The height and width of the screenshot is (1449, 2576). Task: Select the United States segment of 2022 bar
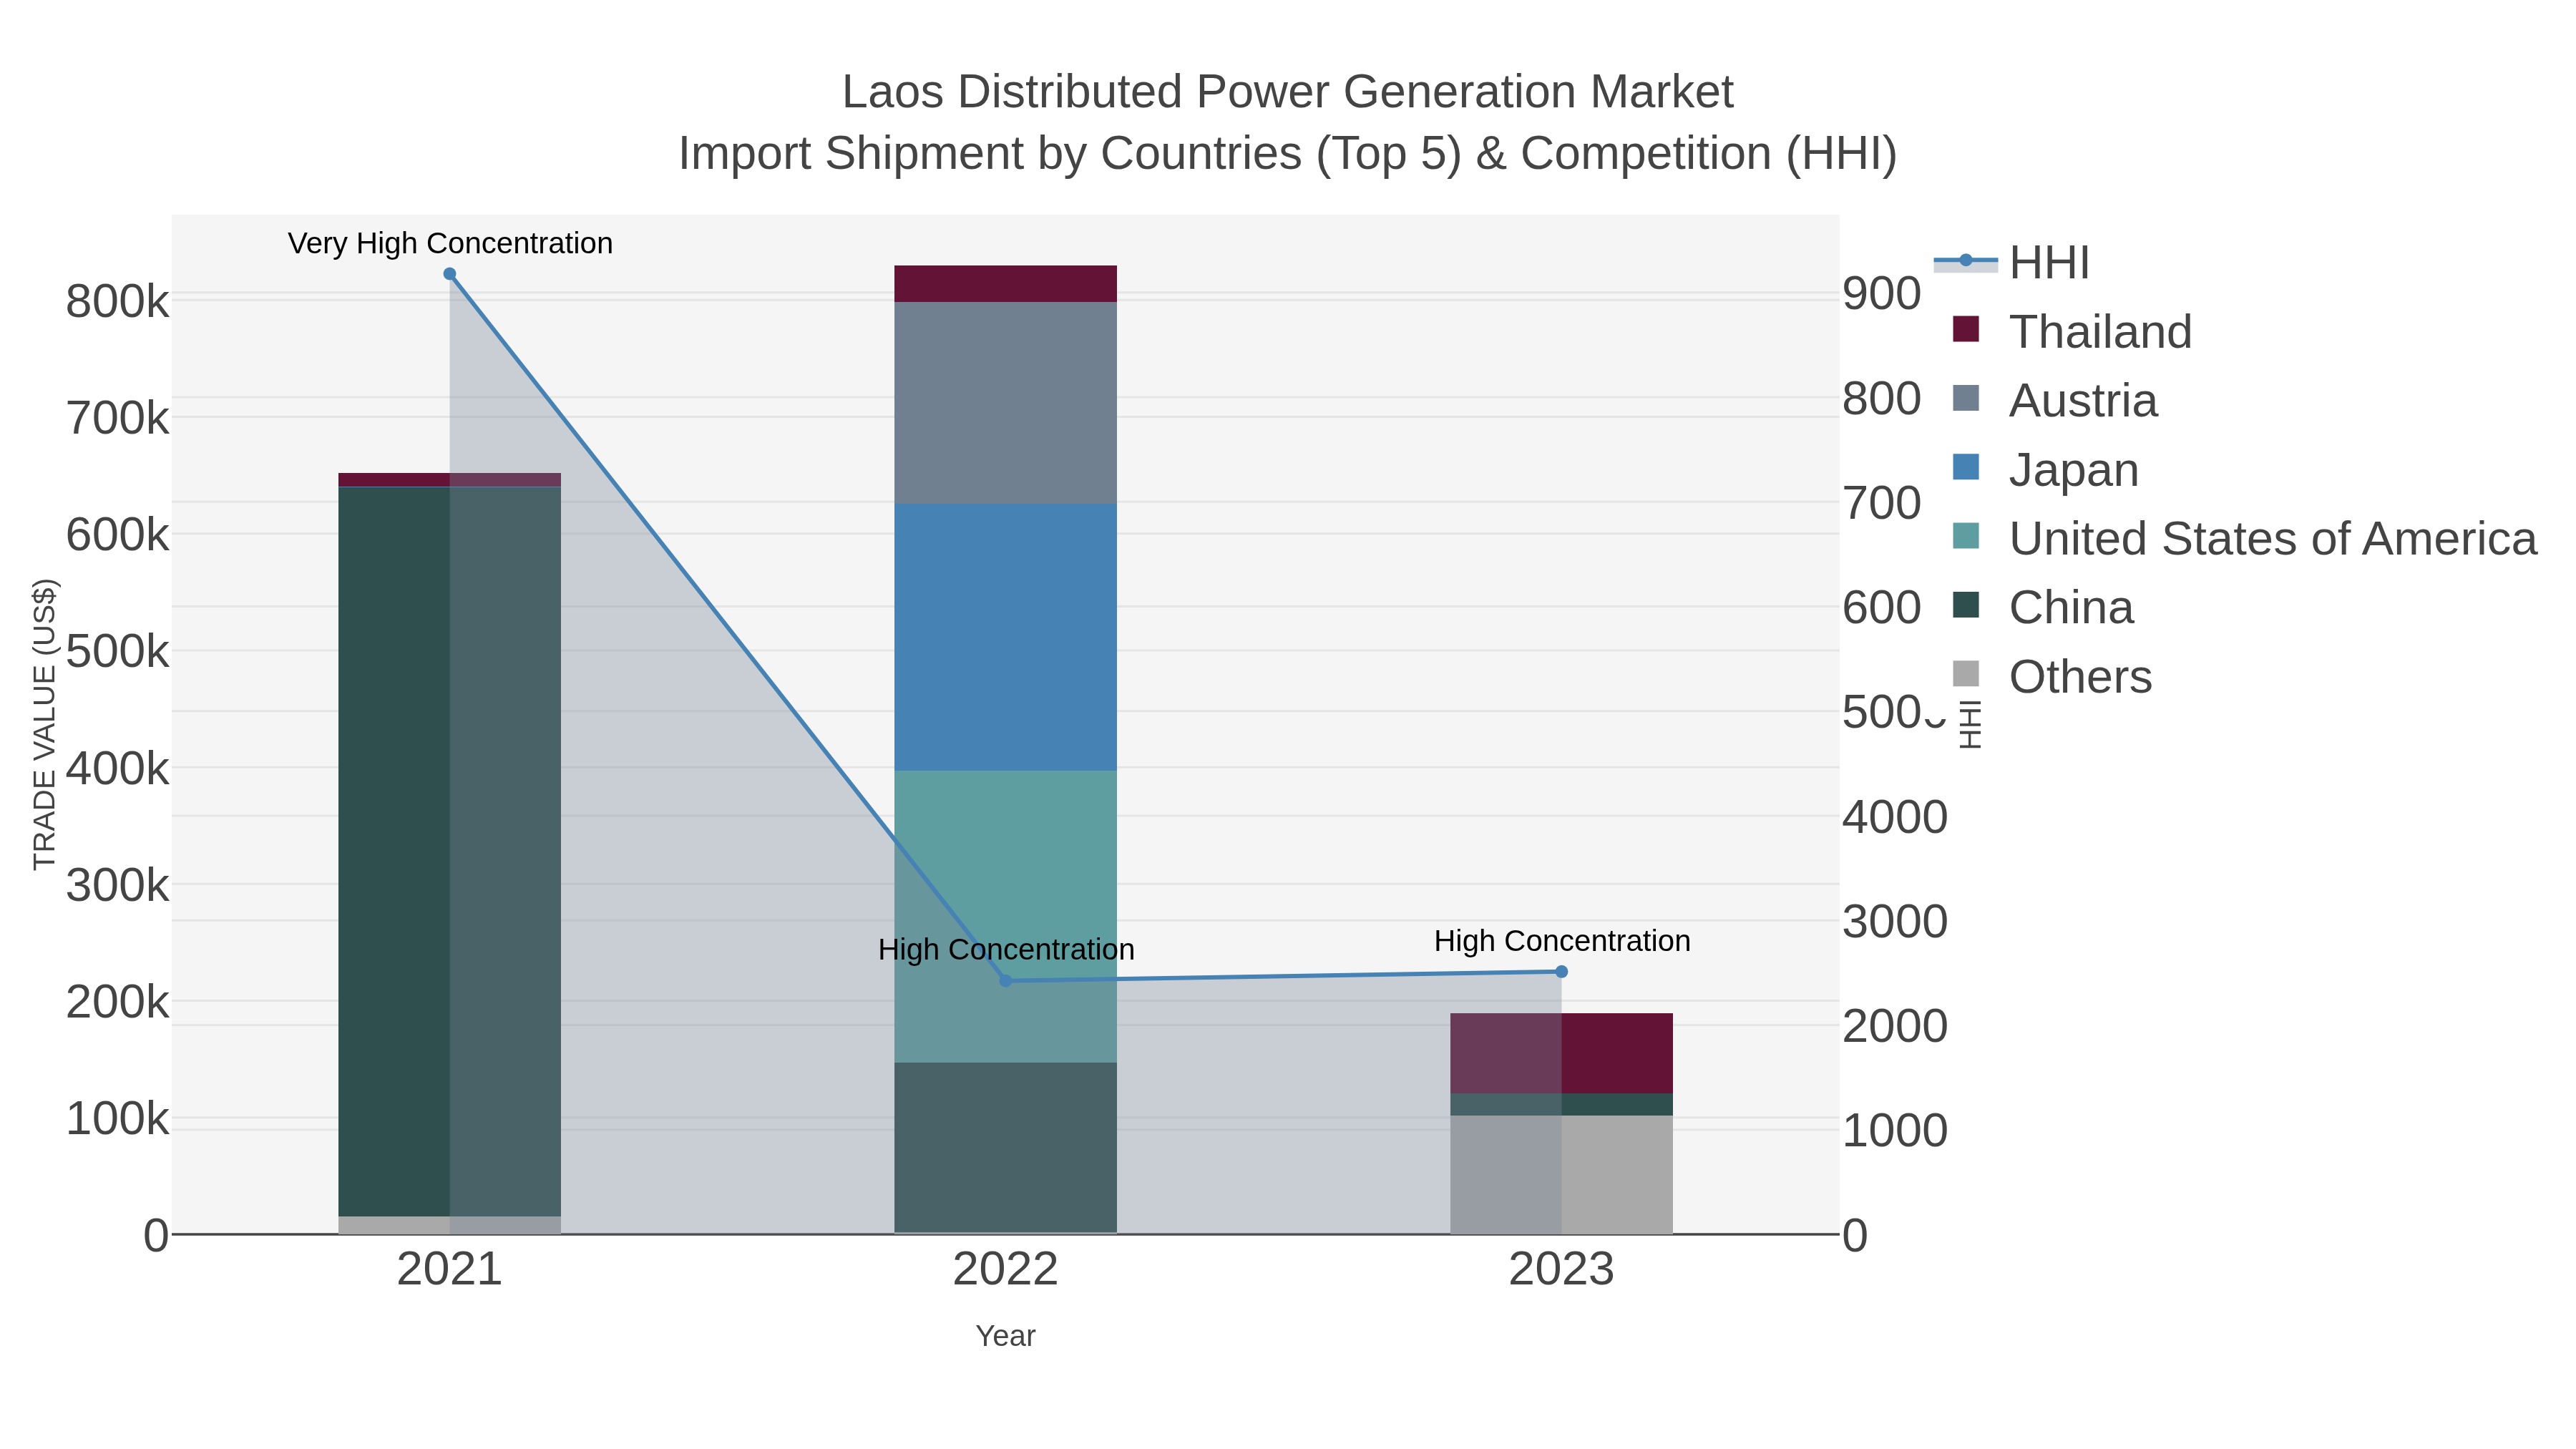coord(1006,917)
